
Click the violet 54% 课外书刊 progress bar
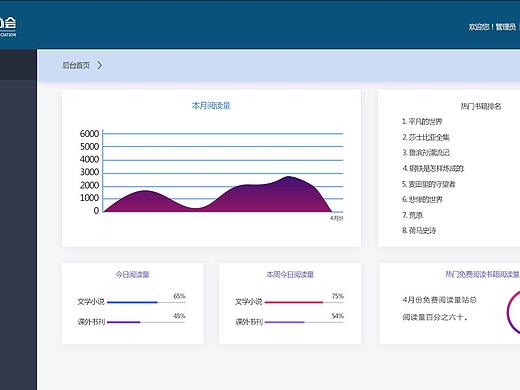[x=285, y=322]
